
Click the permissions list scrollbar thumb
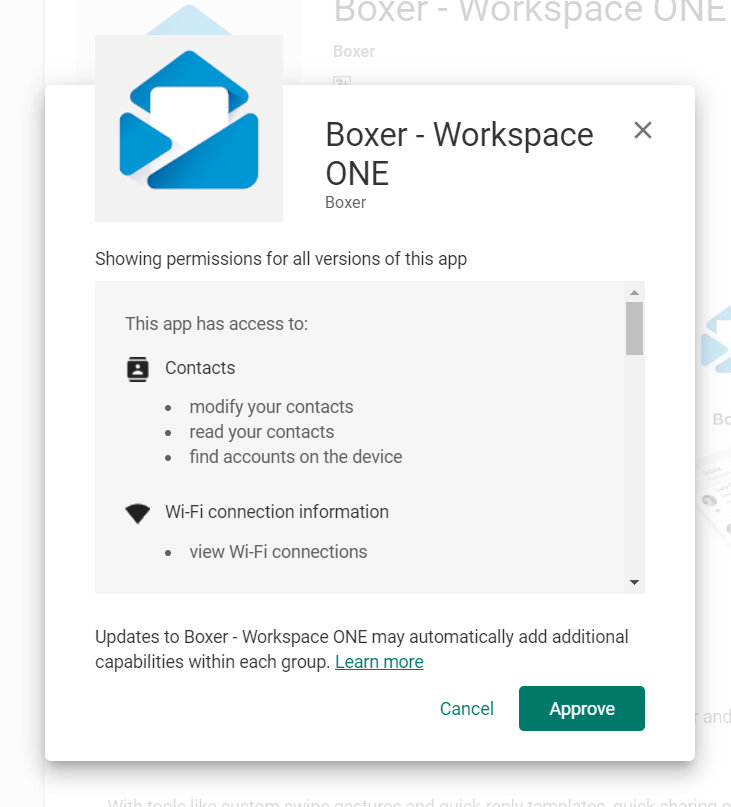tap(634, 328)
